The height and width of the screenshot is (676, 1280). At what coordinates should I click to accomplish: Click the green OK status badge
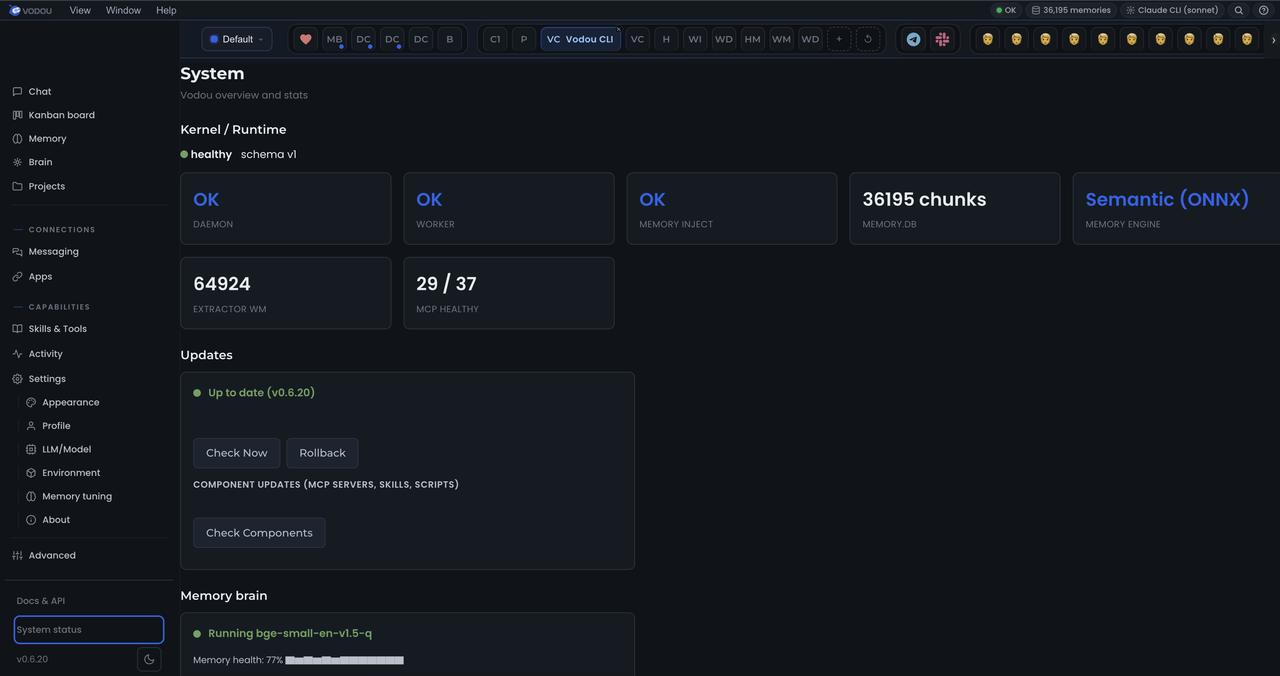tap(1006, 10)
